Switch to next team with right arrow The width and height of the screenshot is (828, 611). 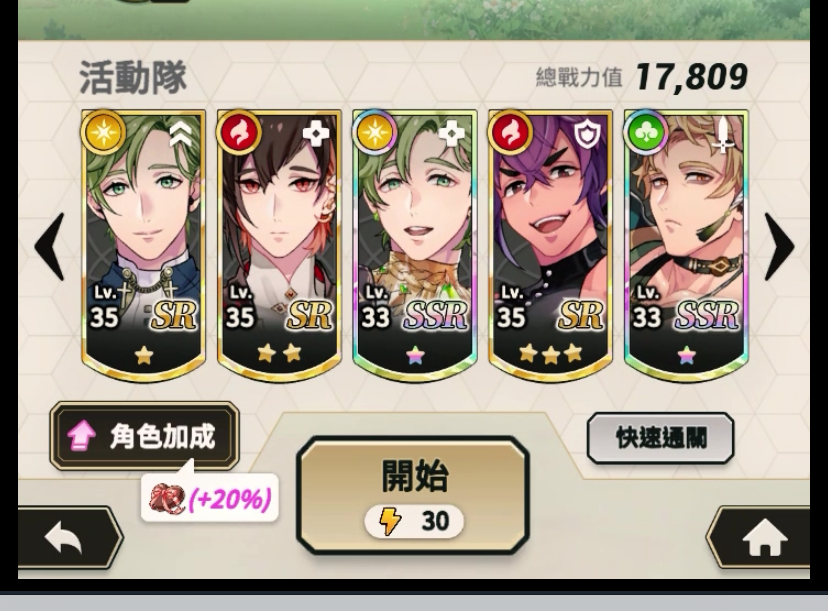click(779, 246)
